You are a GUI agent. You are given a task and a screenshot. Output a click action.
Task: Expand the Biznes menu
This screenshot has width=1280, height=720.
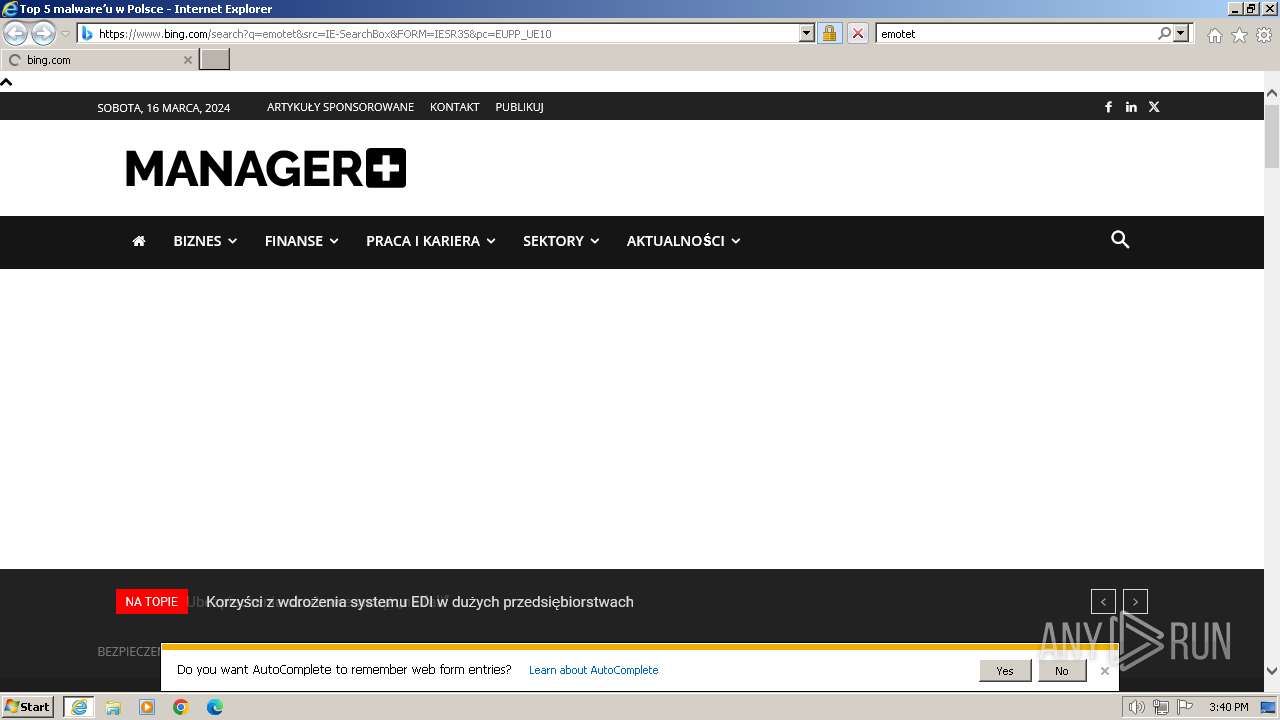point(205,241)
